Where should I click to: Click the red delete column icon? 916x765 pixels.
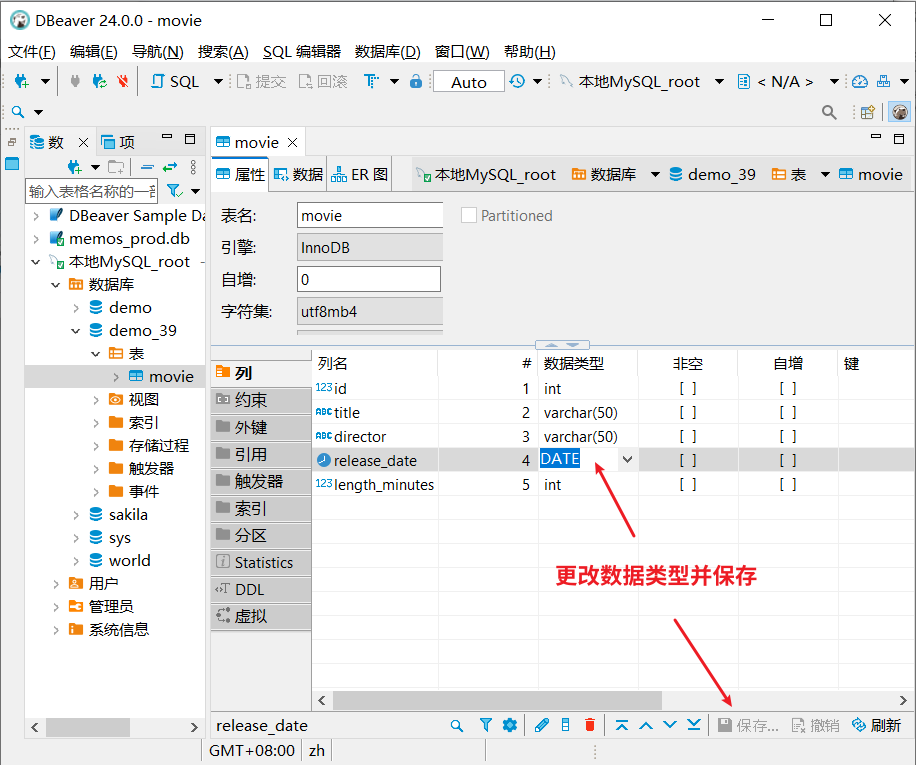[x=589, y=725]
